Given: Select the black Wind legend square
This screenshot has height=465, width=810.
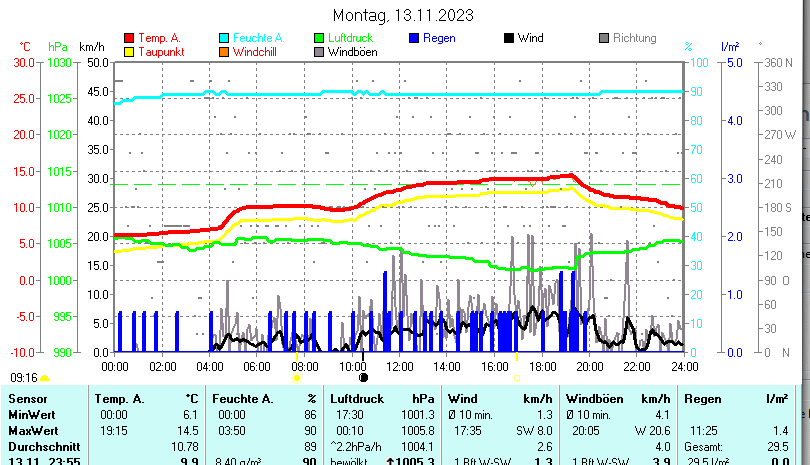Looking at the screenshot, I should click(509, 38).
